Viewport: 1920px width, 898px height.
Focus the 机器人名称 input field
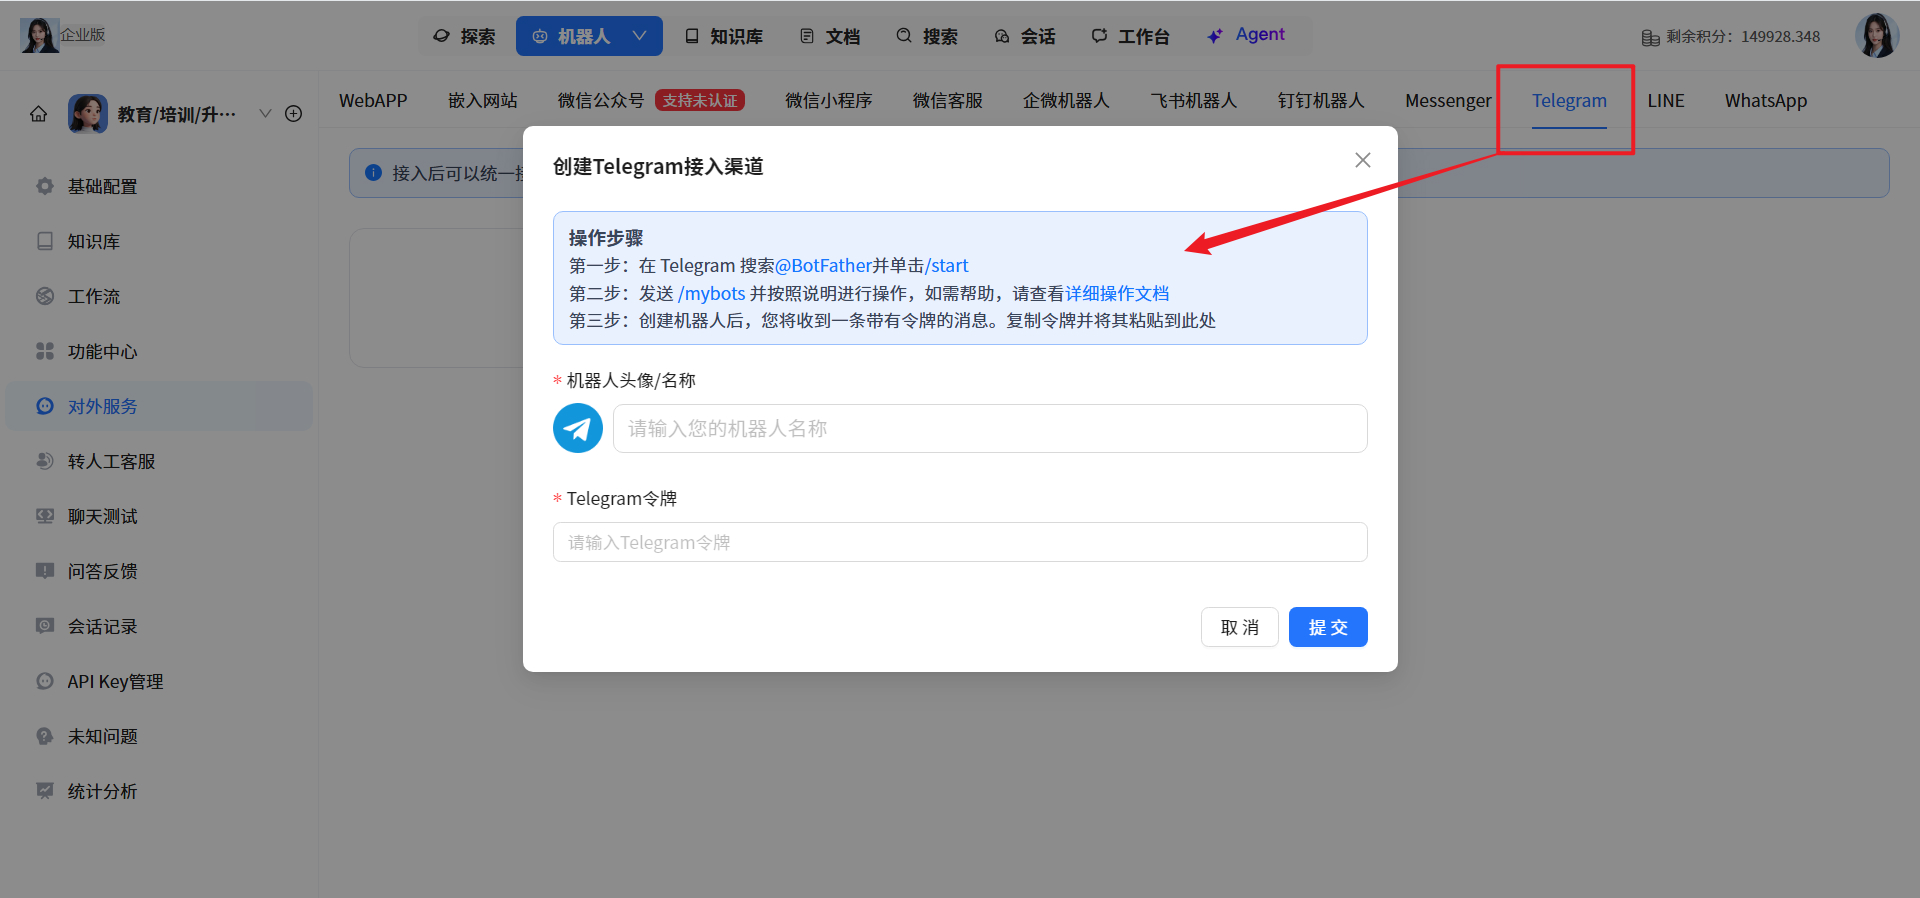coord(990,428)
